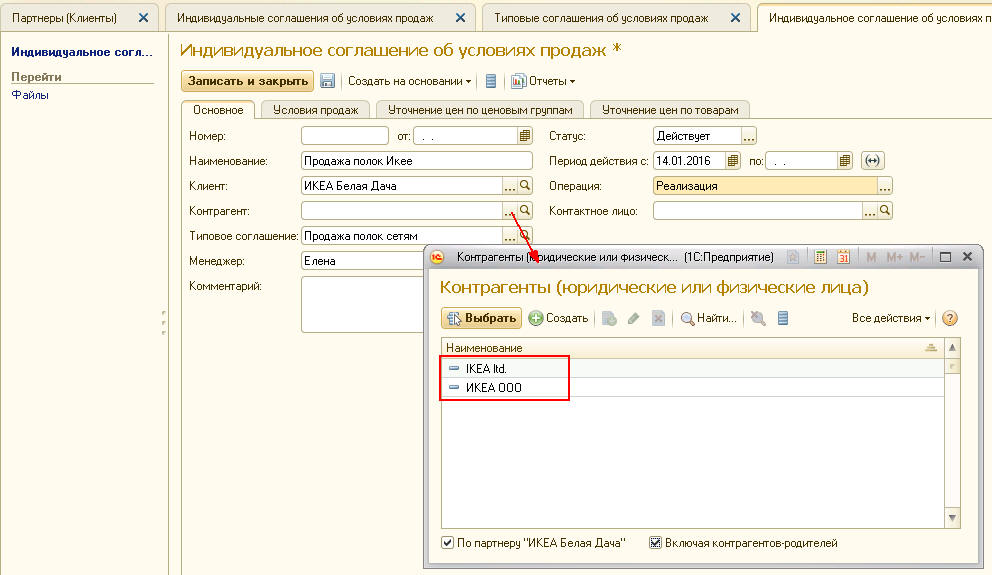Screen dimensions: 992x575
Task: Click the pencil edit icon in the Контрагенты toolbar
Action: coord(633,318)
